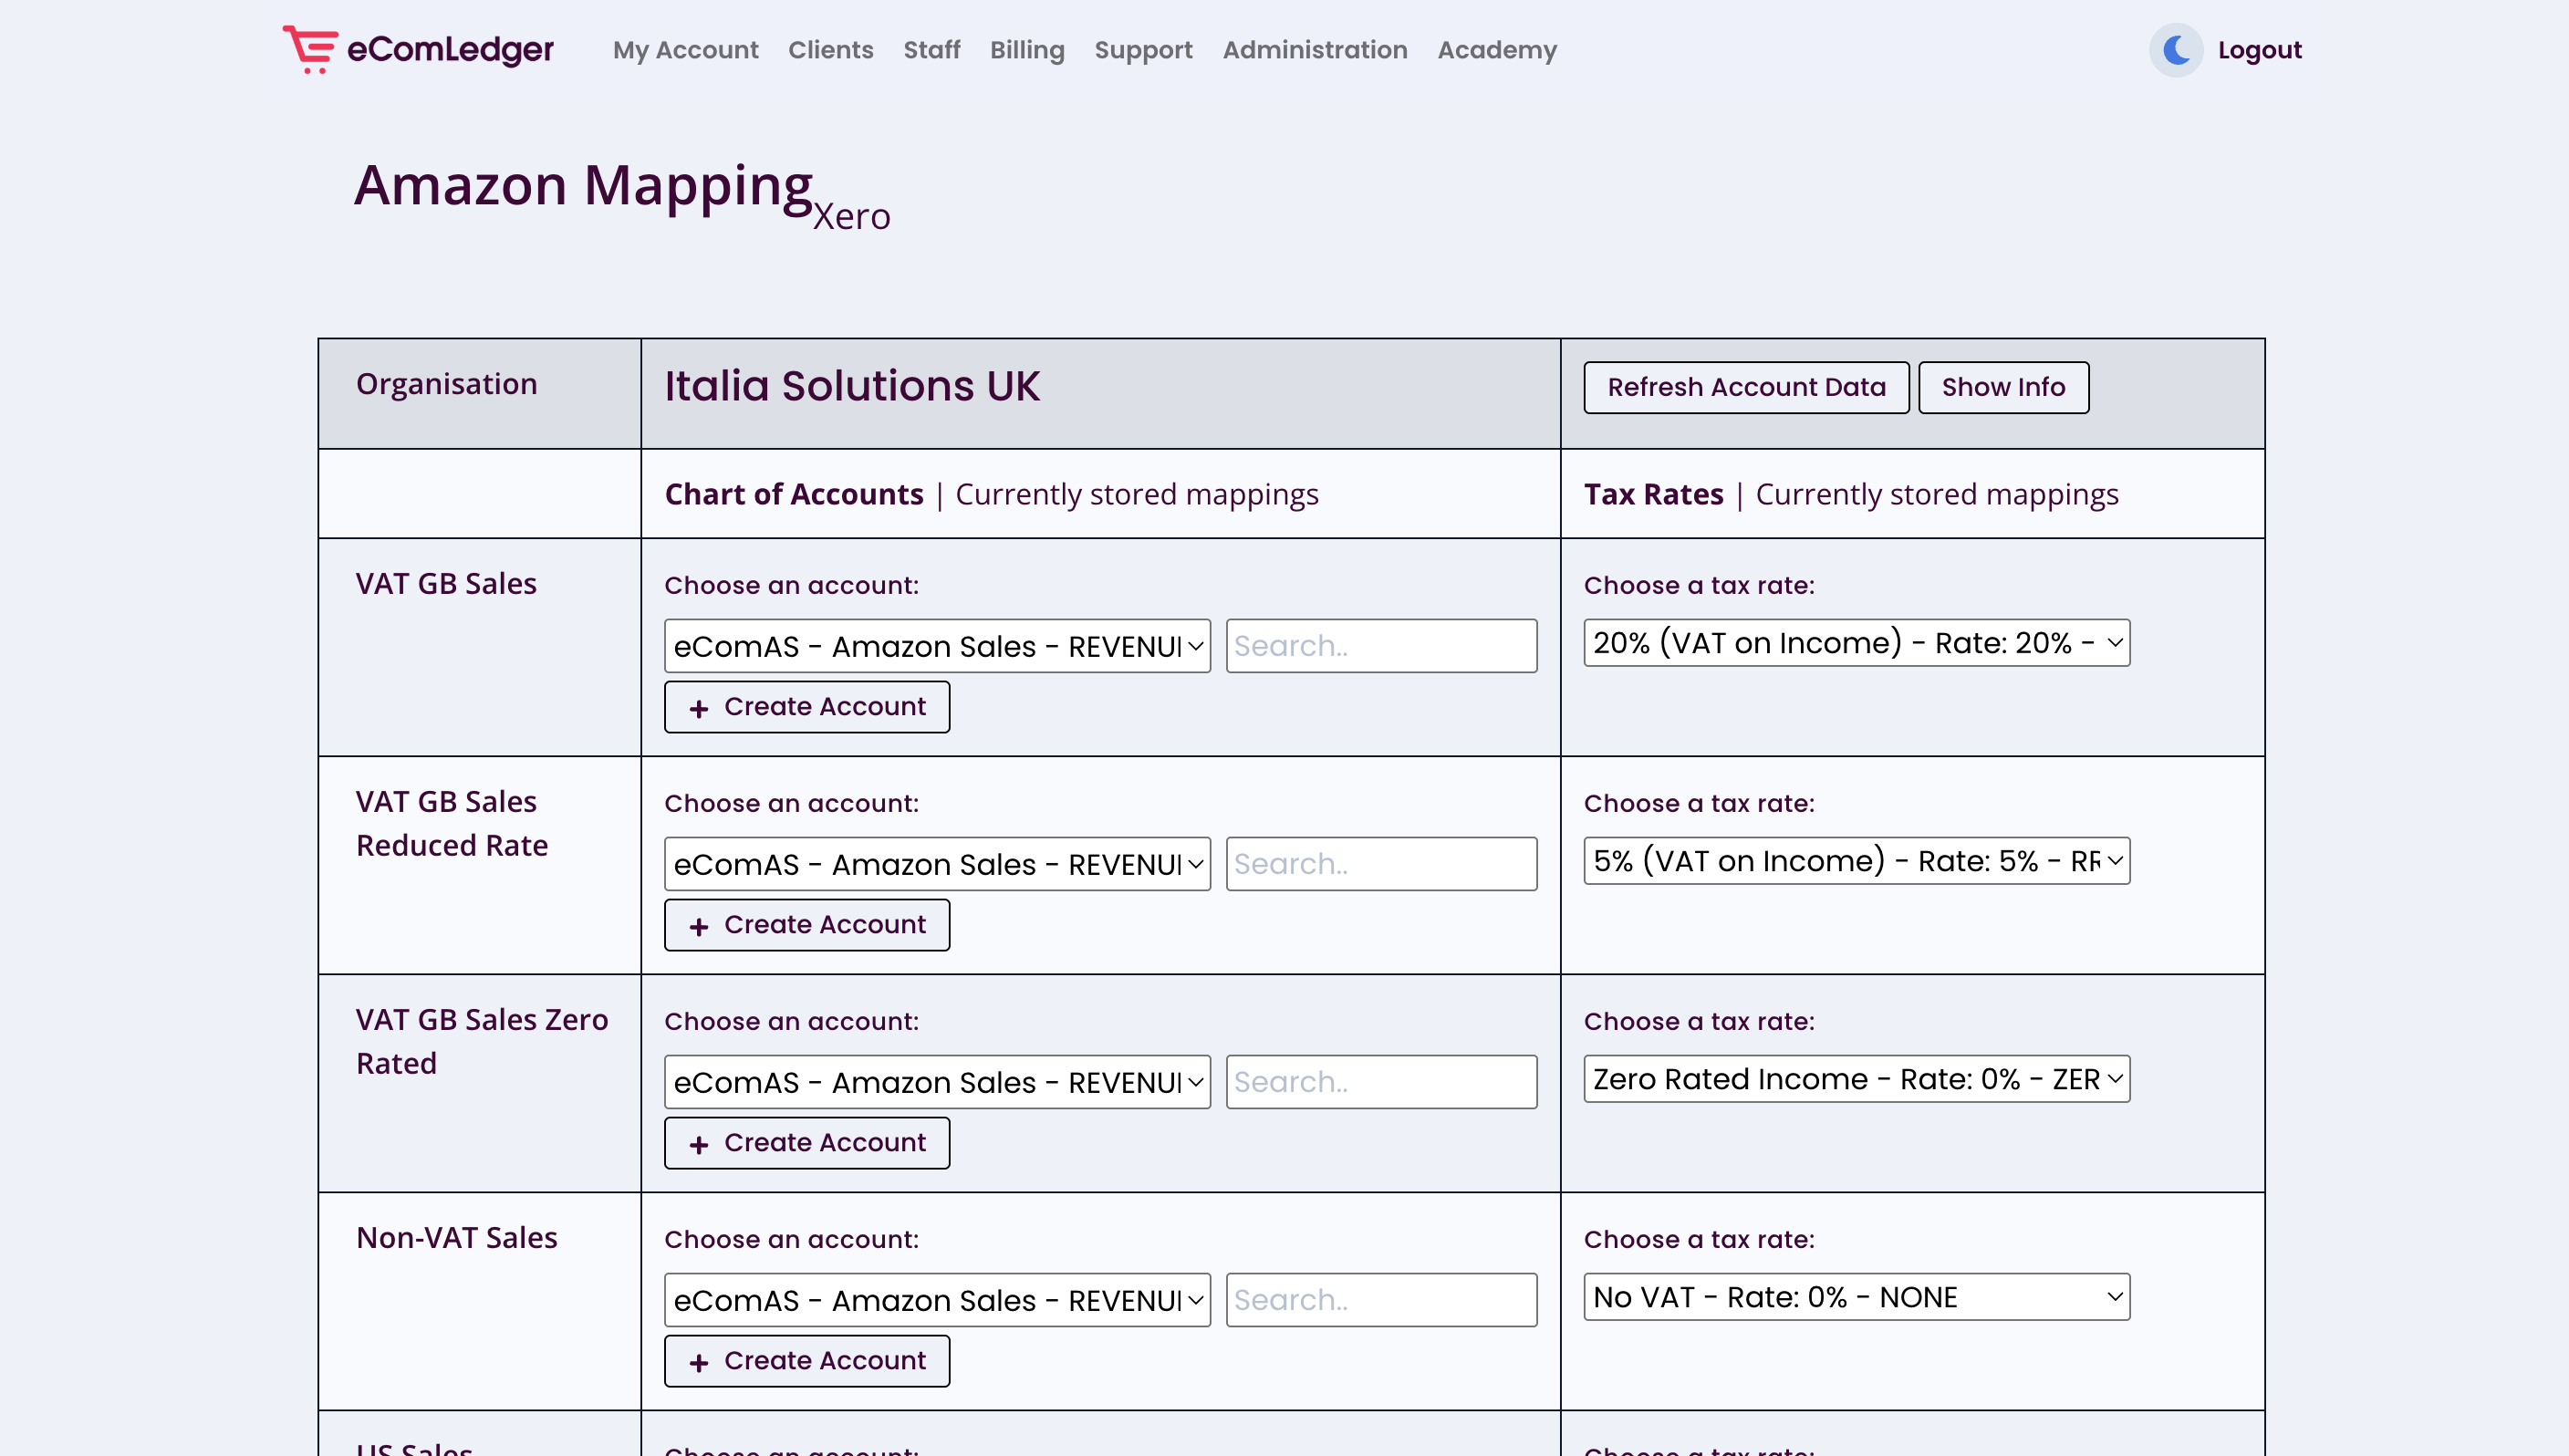2569x1456 pixels.
Task: Open VAT GB Sales tax rate dropdown
Action: pos(1855,643)
